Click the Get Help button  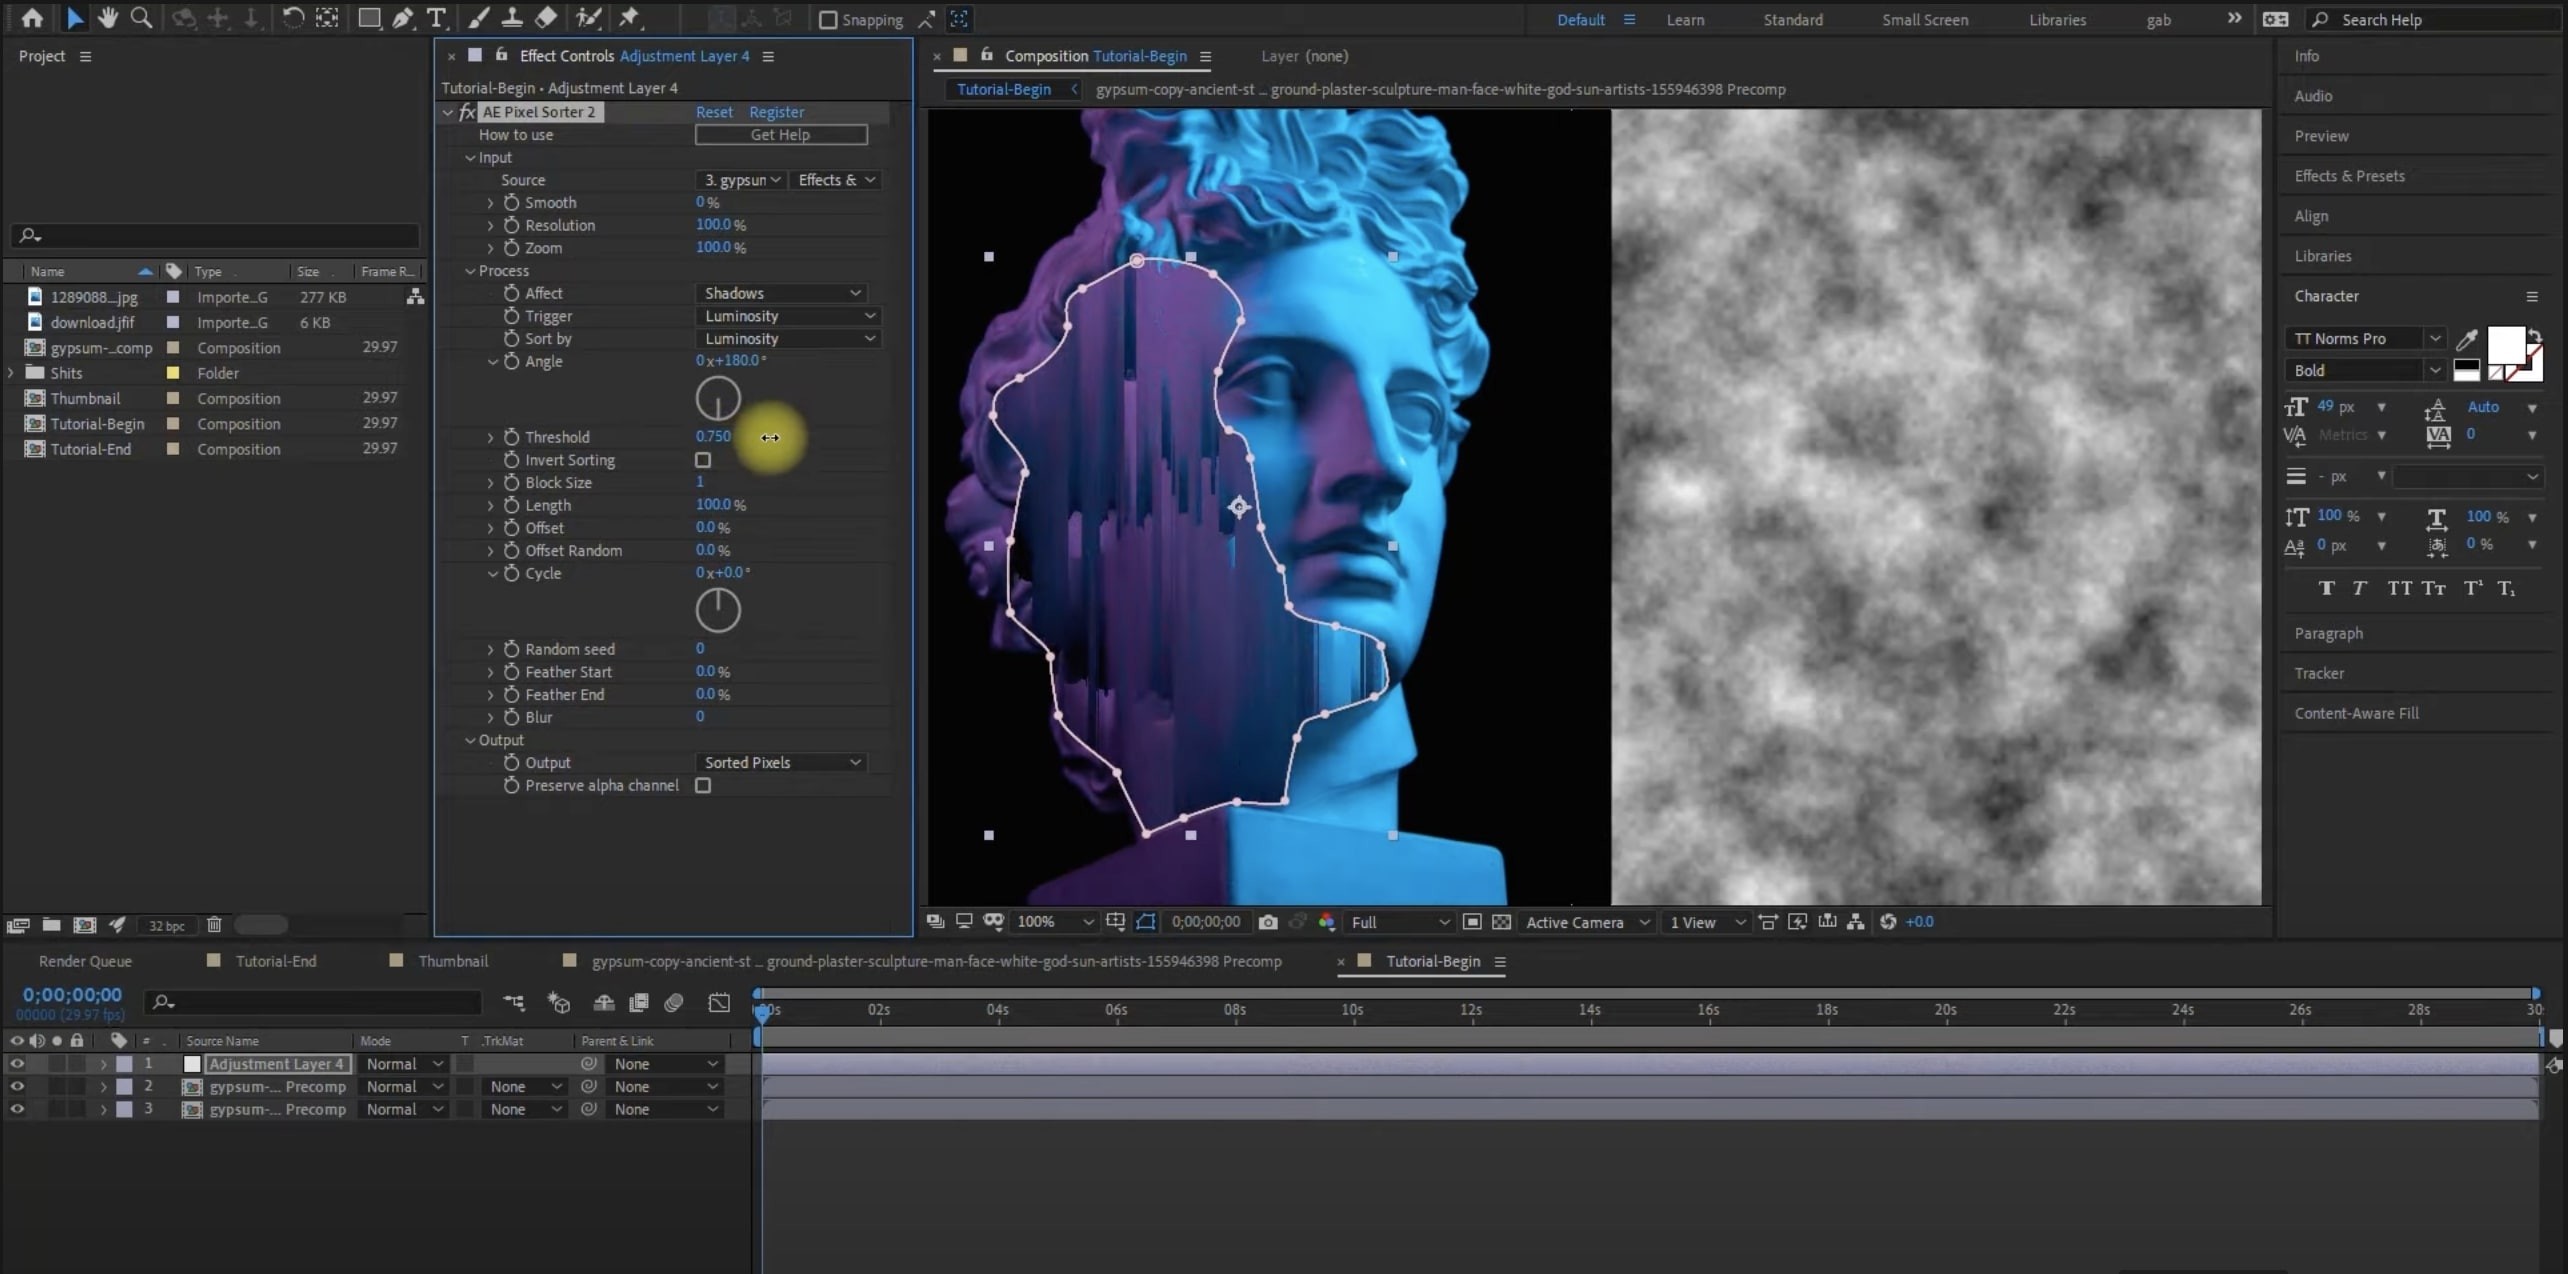pos(781,135)
